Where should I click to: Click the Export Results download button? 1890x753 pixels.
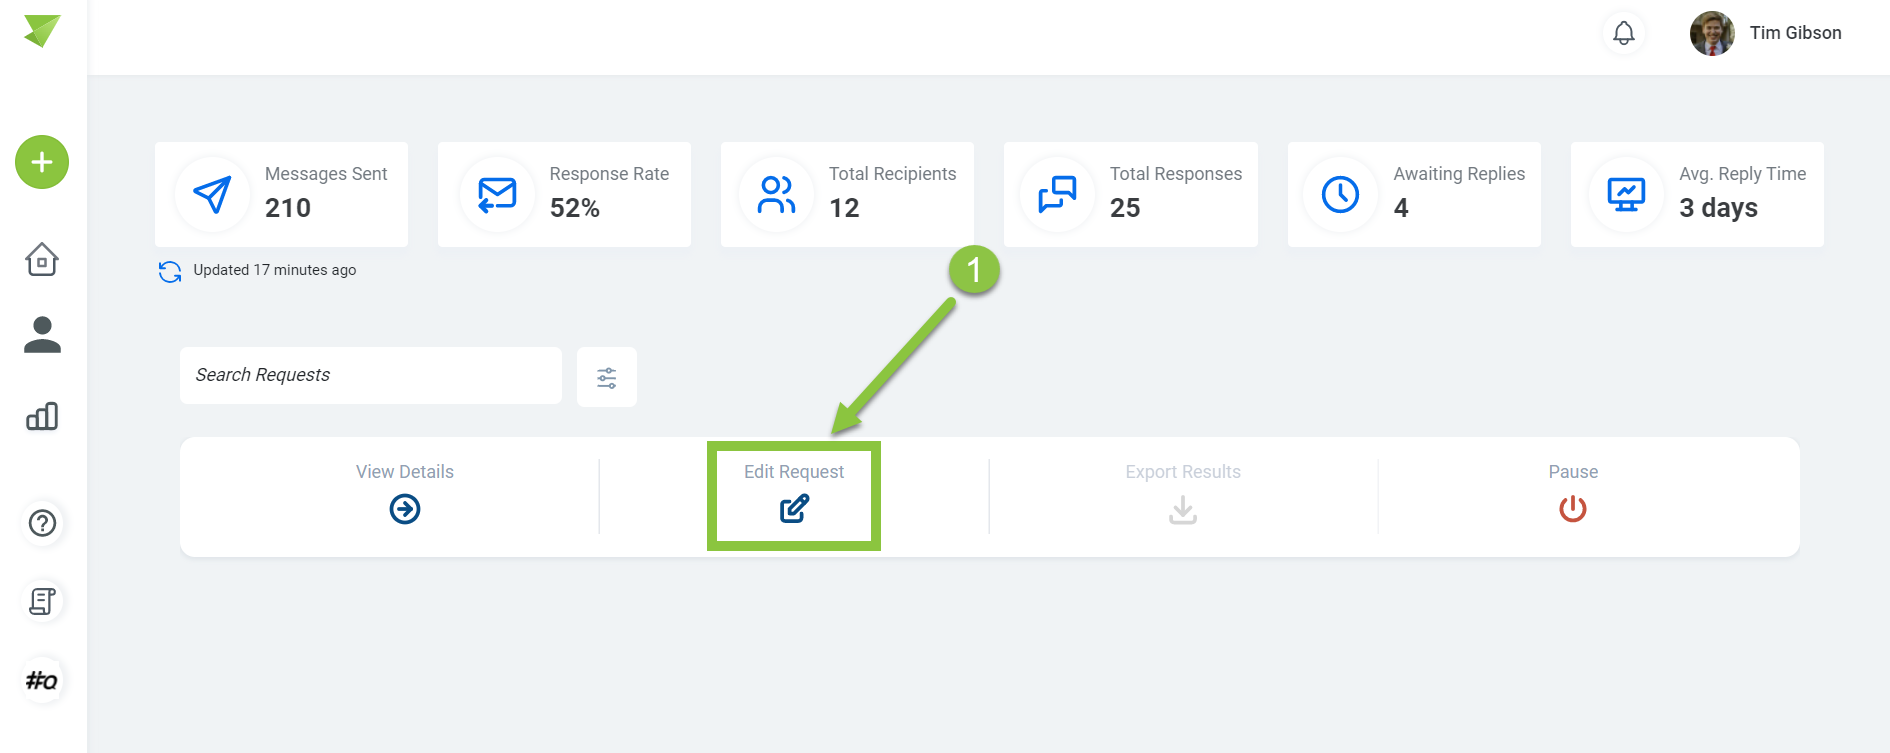point(1183,510)
